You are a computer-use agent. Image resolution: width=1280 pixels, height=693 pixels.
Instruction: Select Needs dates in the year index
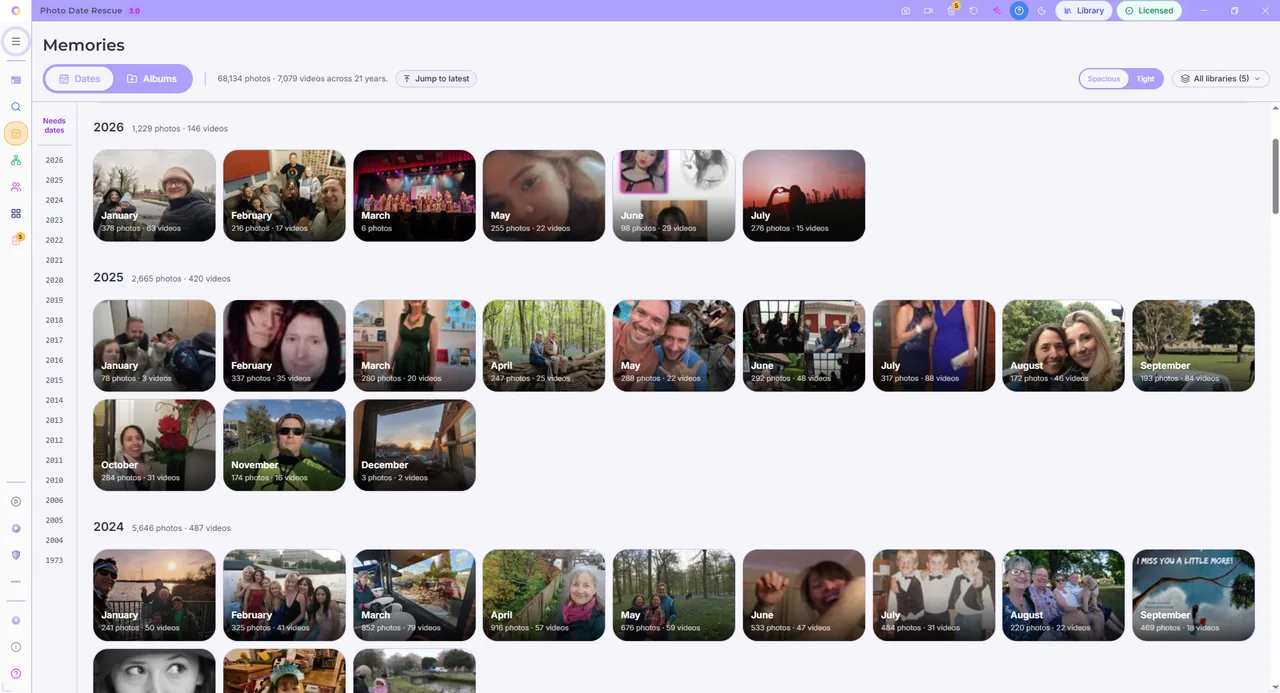point(54,126)
